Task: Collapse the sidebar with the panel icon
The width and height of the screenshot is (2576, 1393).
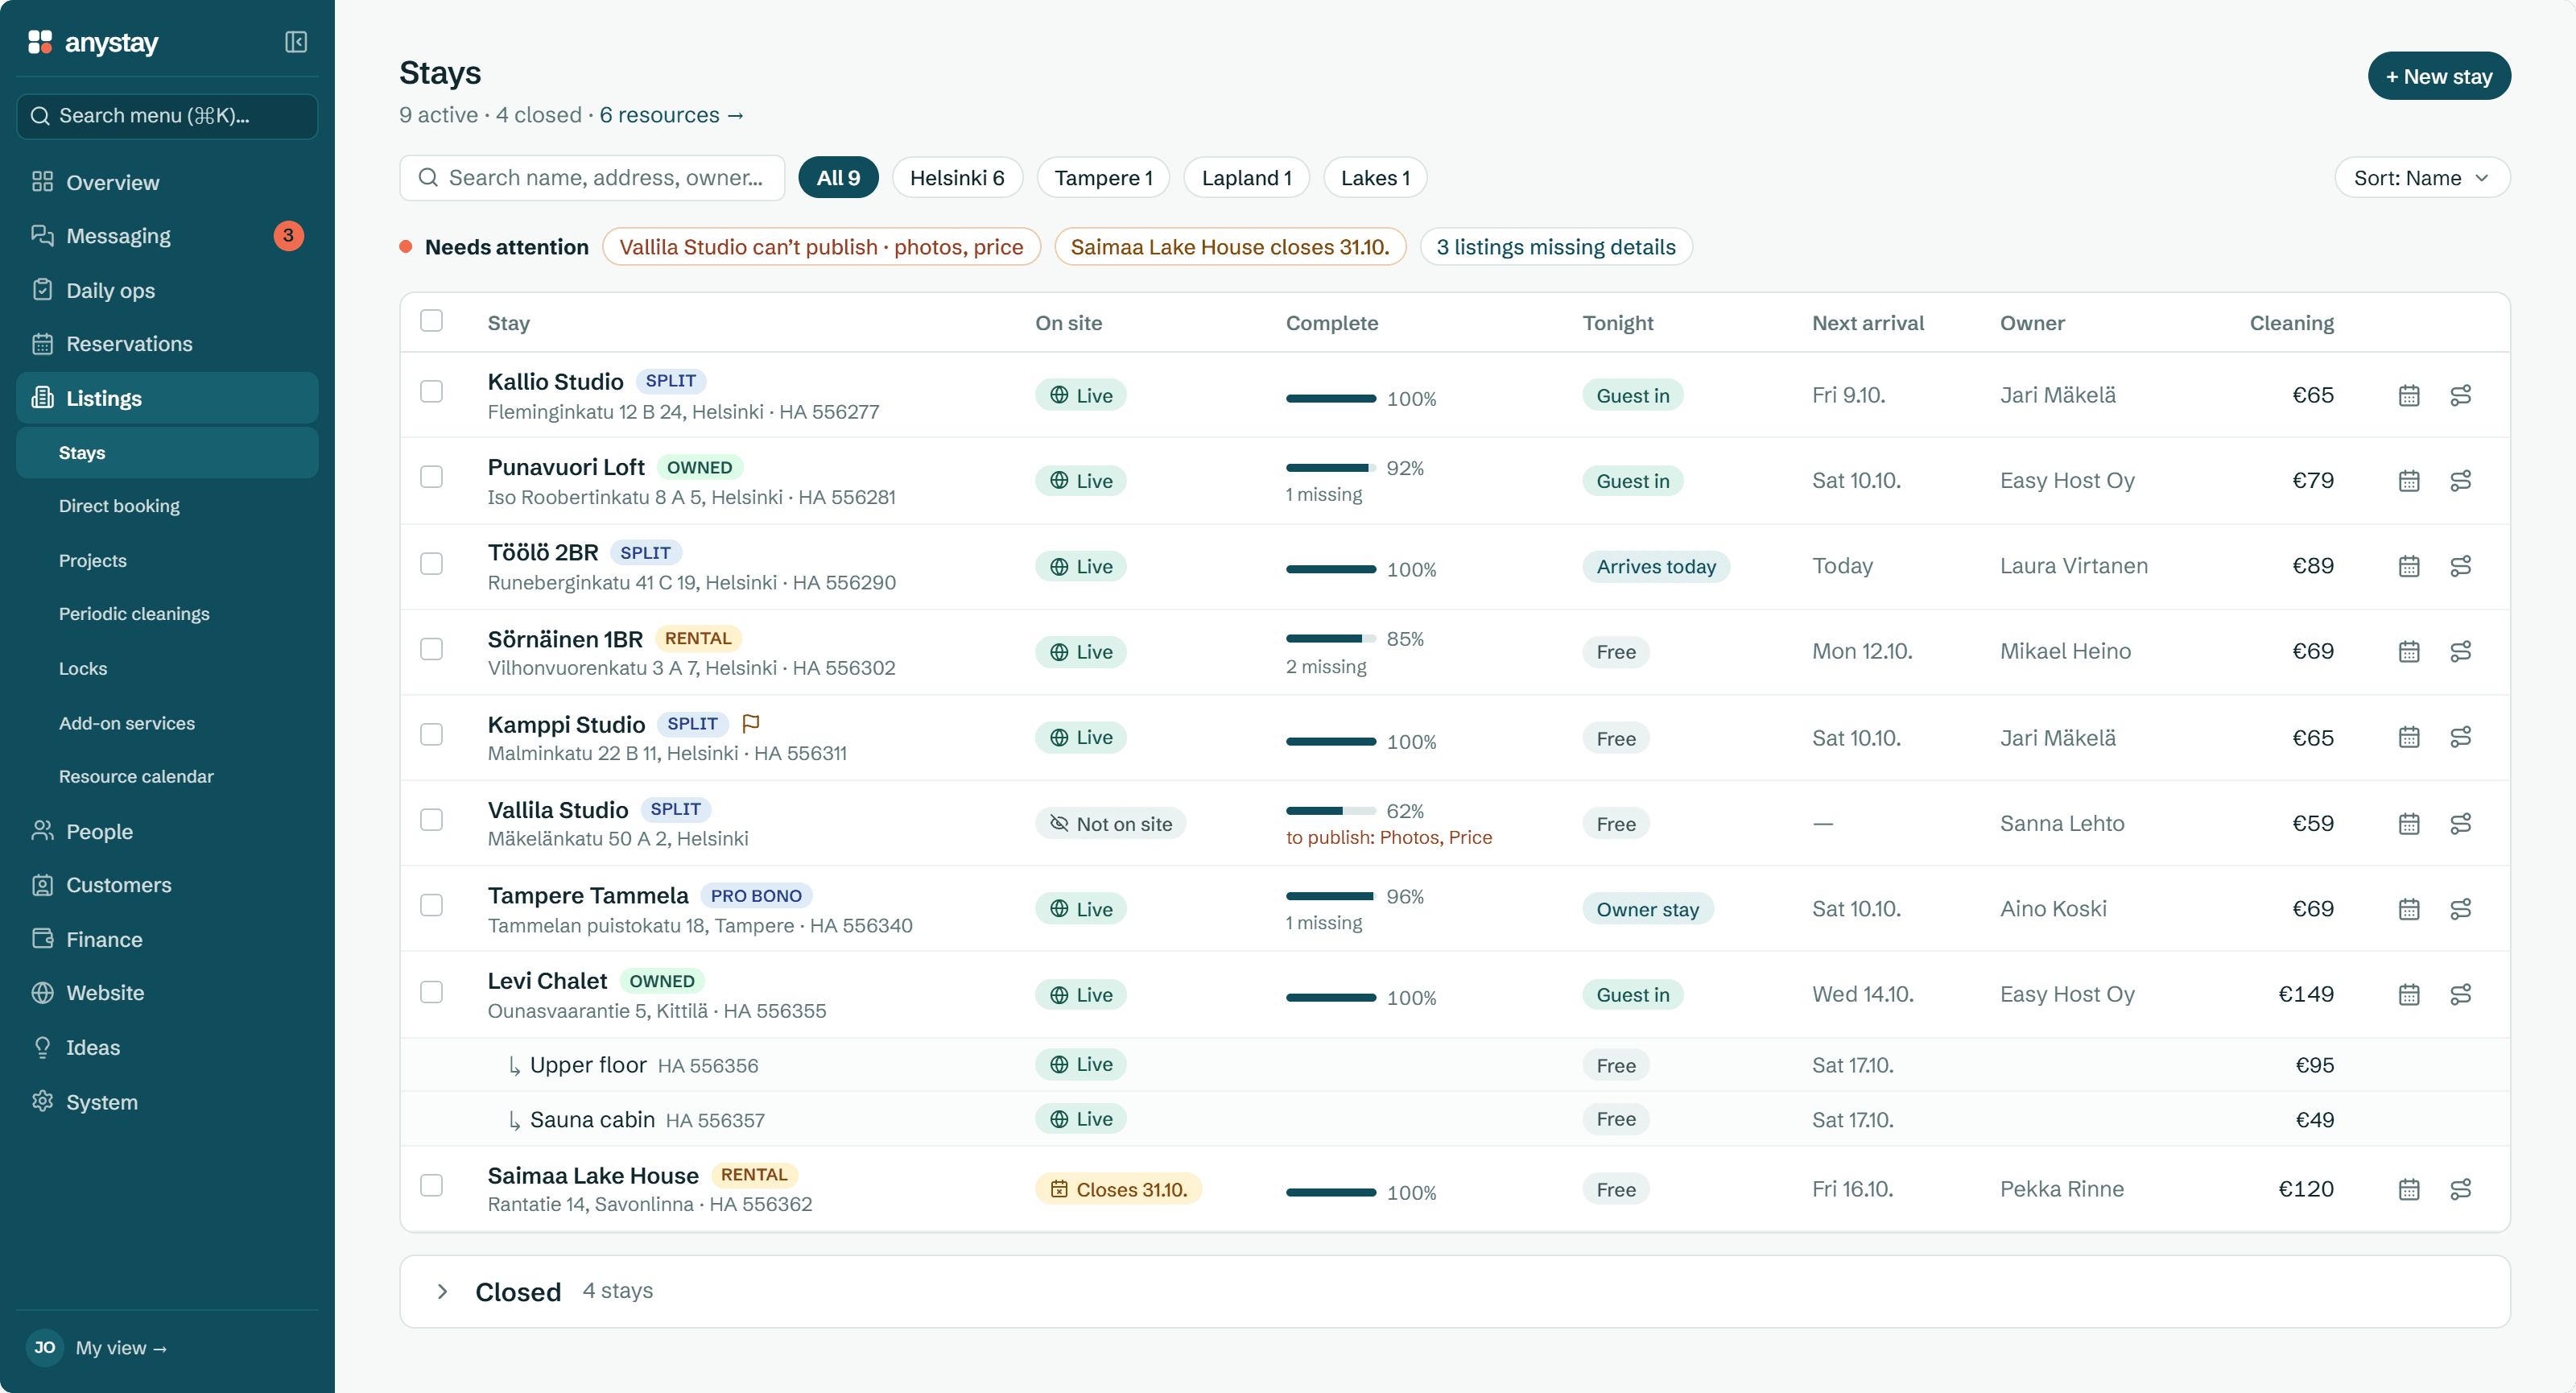Action: tap(295, 42)
